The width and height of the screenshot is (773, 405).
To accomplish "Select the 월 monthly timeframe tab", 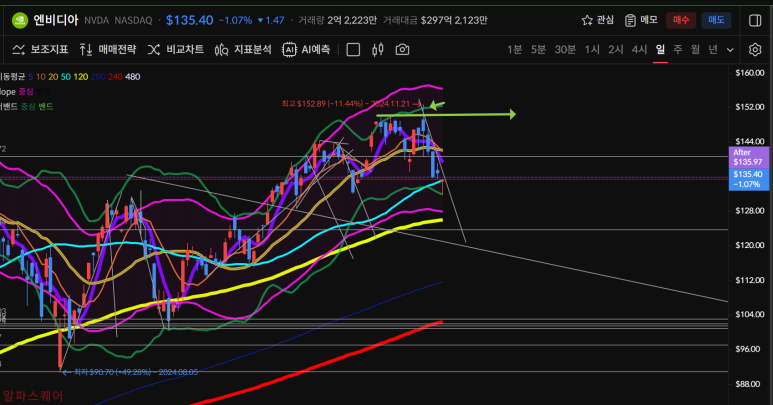I will pos(695,50).
